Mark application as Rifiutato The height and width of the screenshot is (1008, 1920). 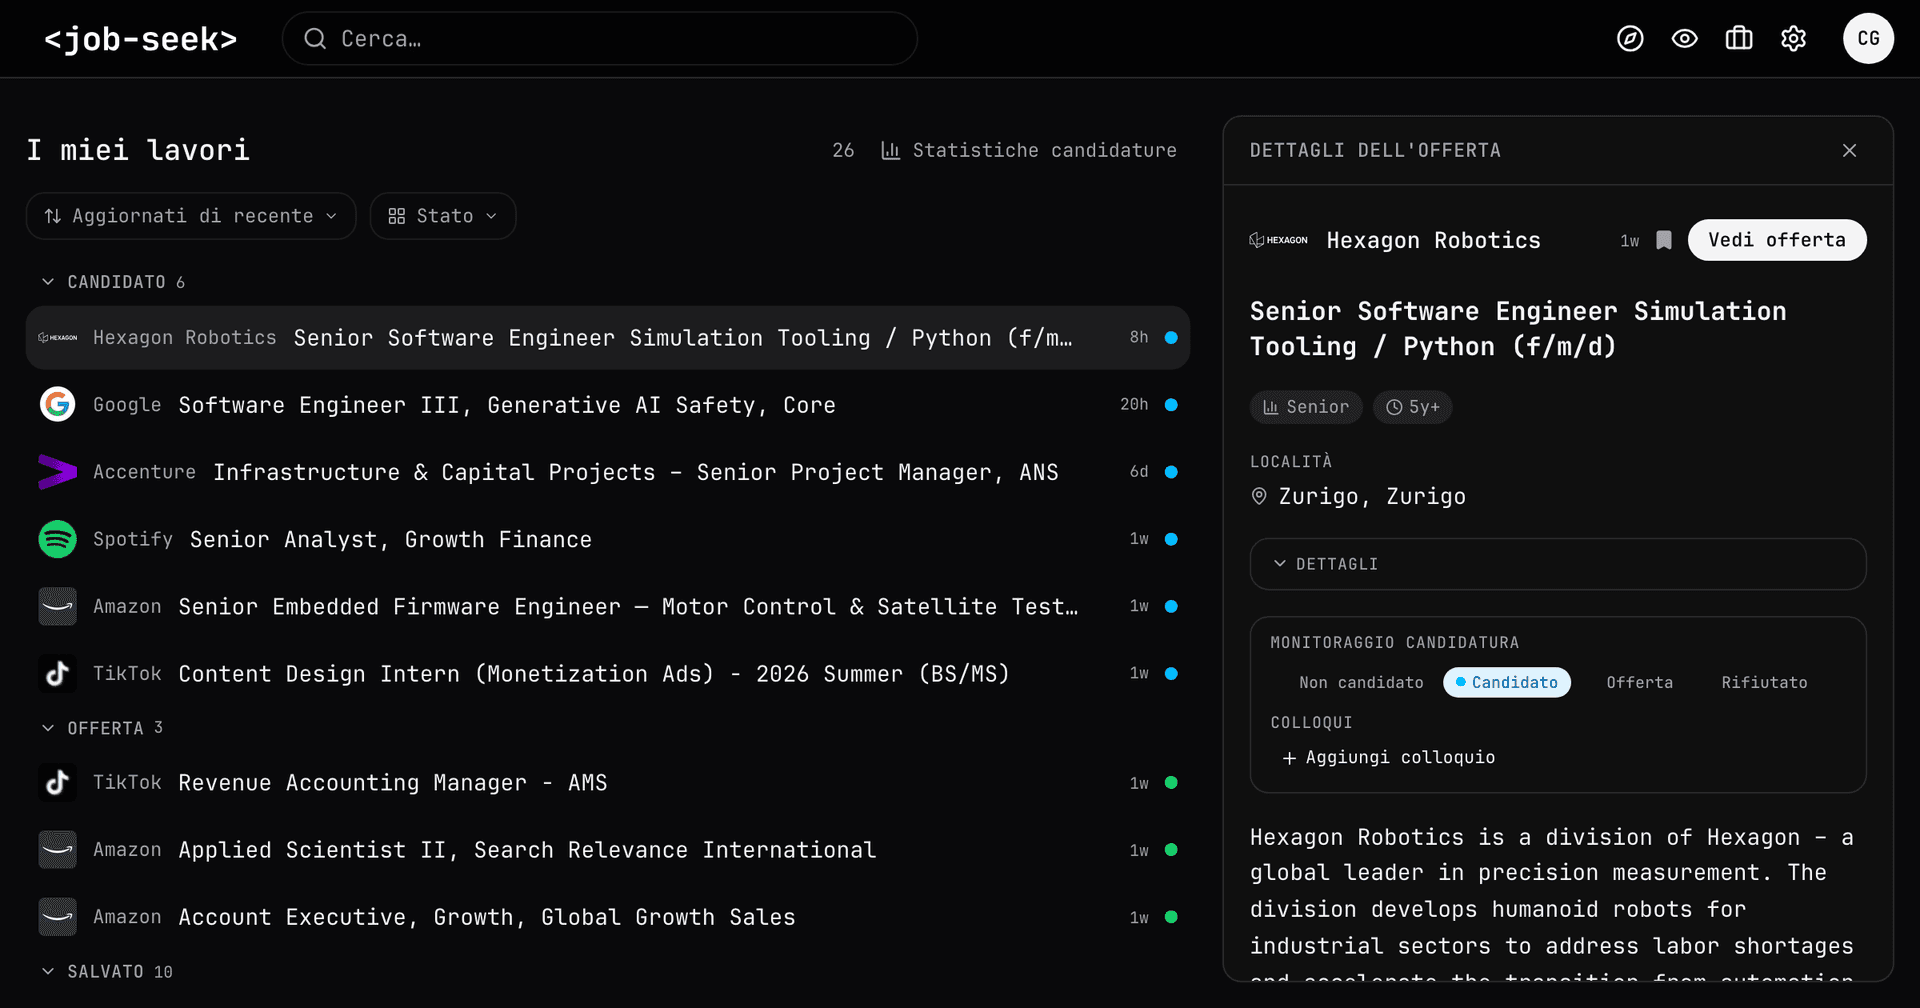[1764, 682]
